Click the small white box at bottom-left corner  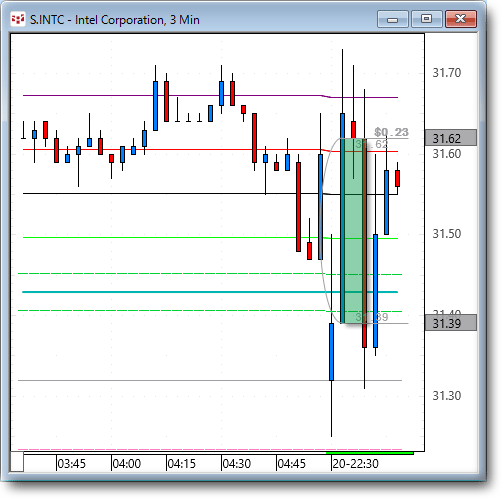17,462
